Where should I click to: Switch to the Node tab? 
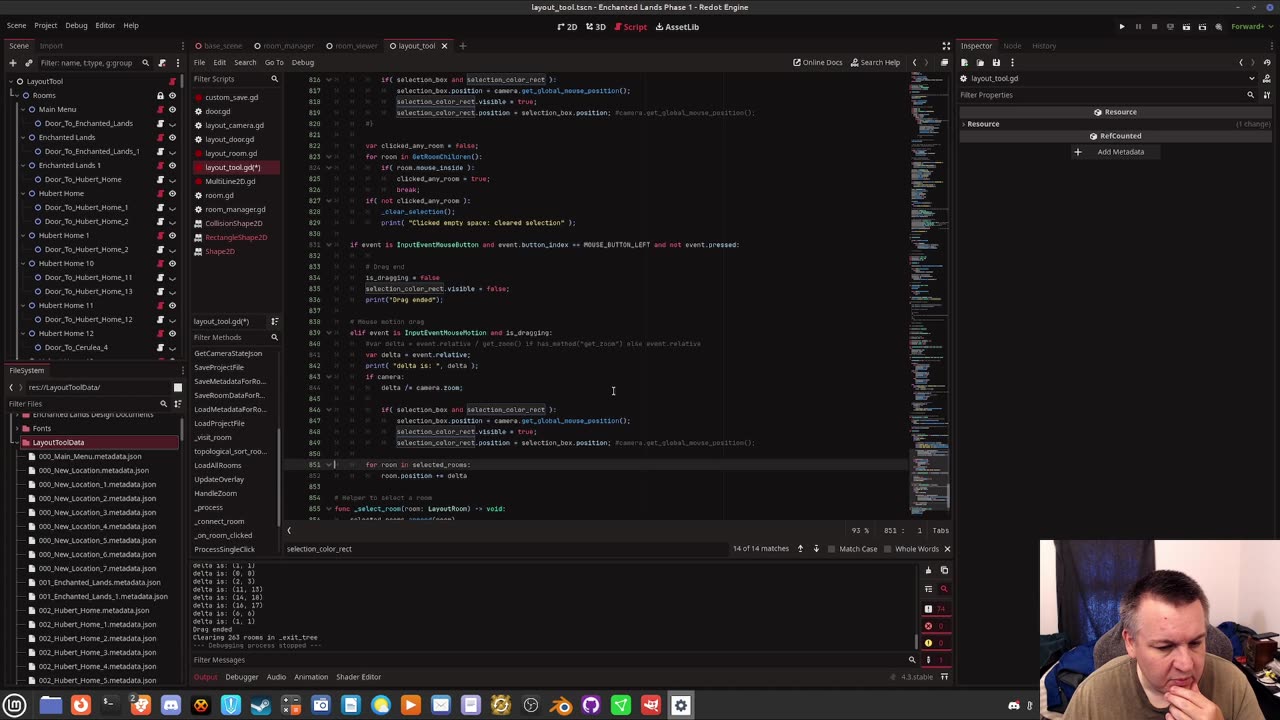[x=1012, y=46]
